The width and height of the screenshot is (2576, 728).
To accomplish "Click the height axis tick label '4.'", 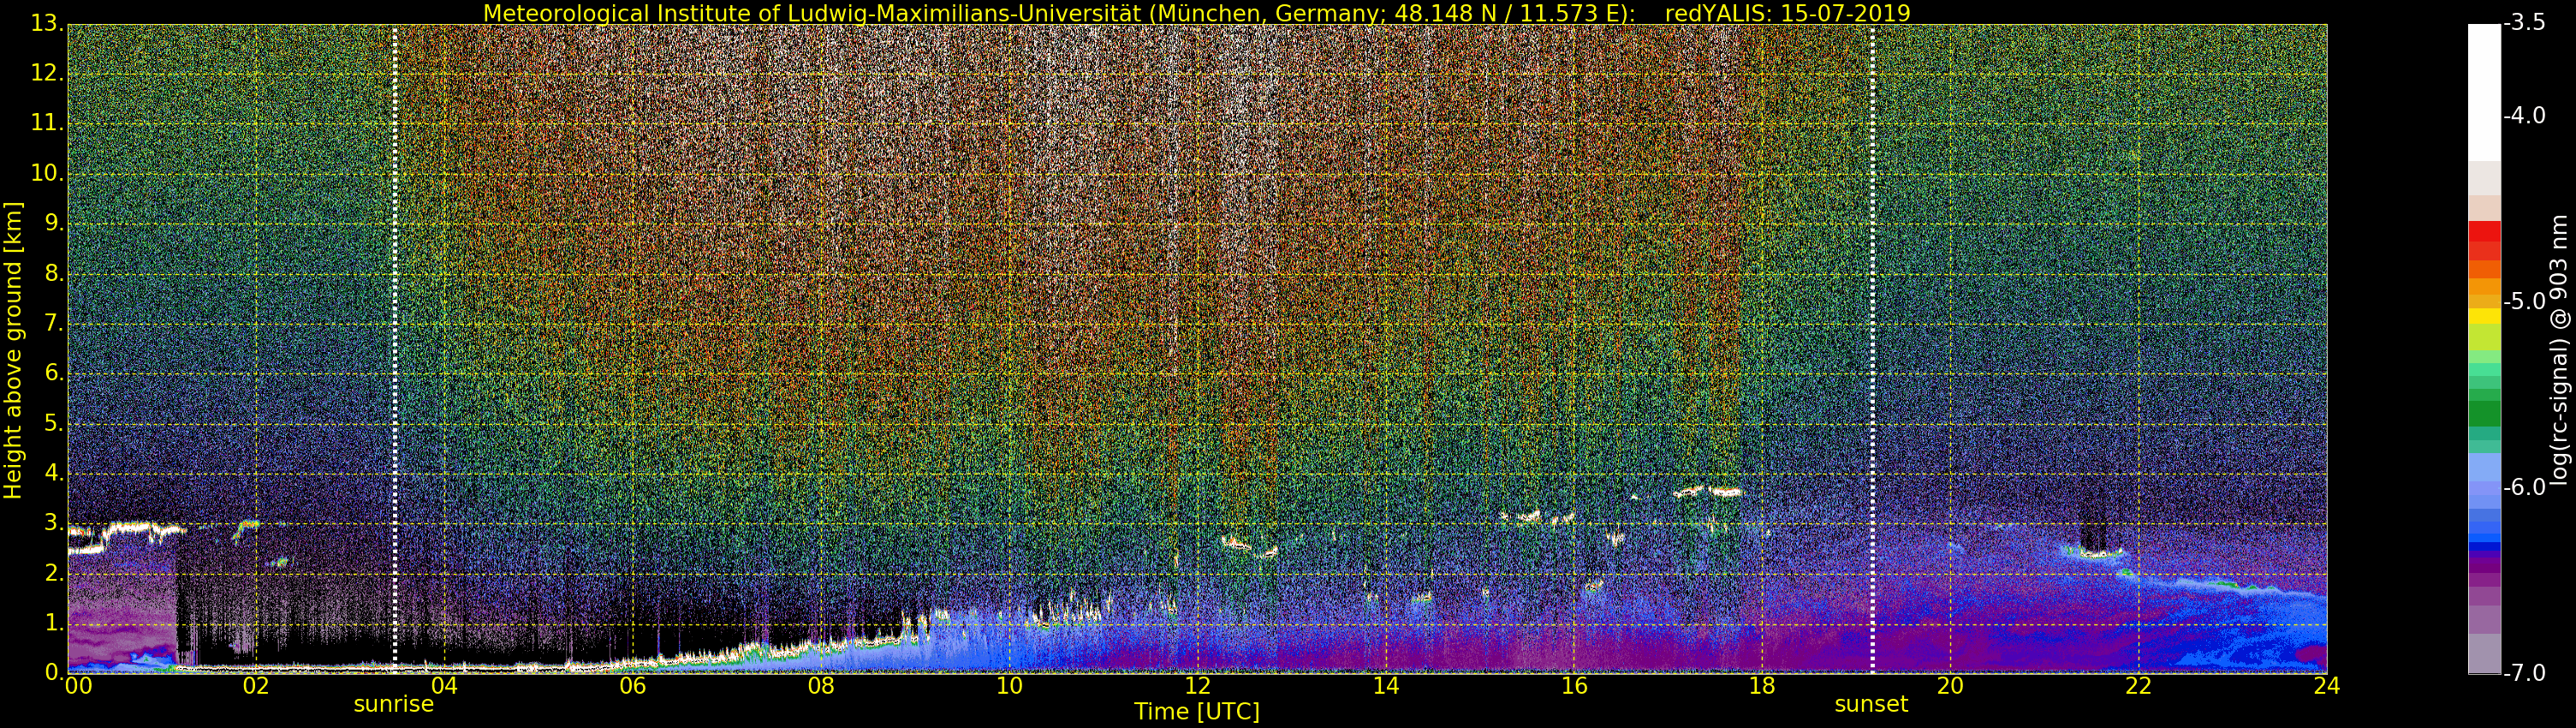I will point(54,473).
